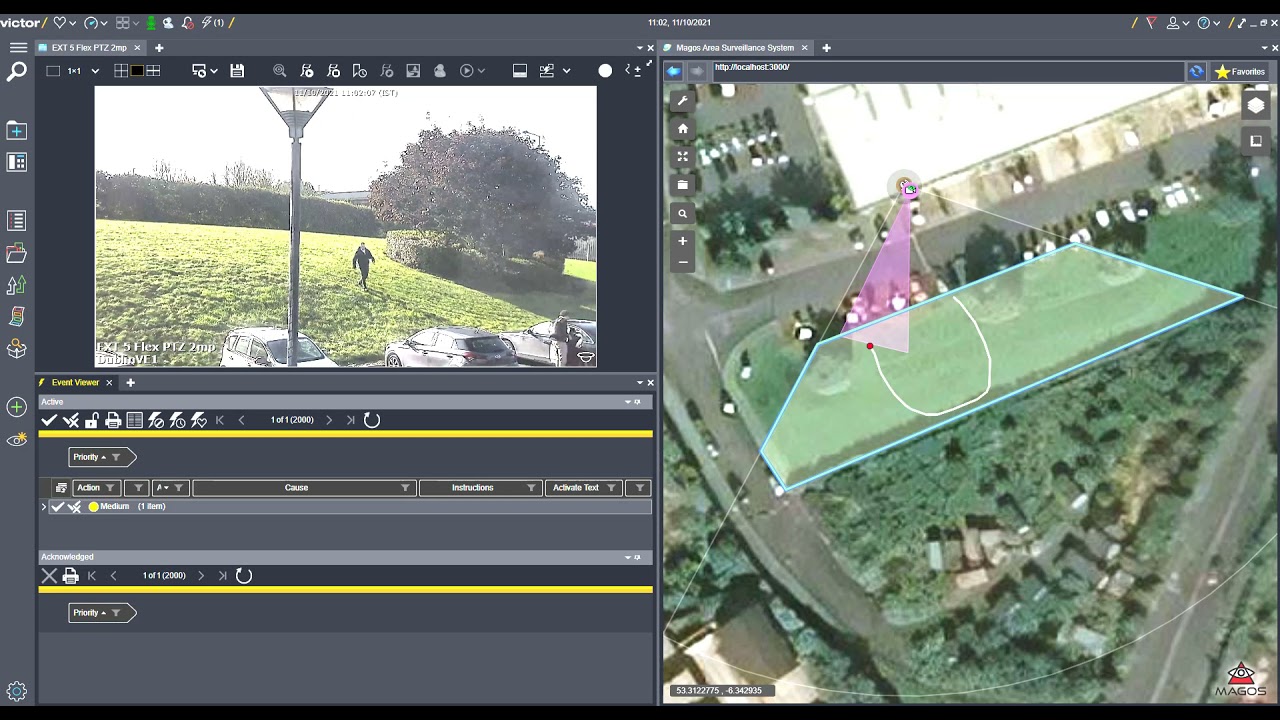This screenshot has width=1280, height=720.
Task: Add new tab next to EXT 5 Flex tab
Action: click(x=159, y=48)
